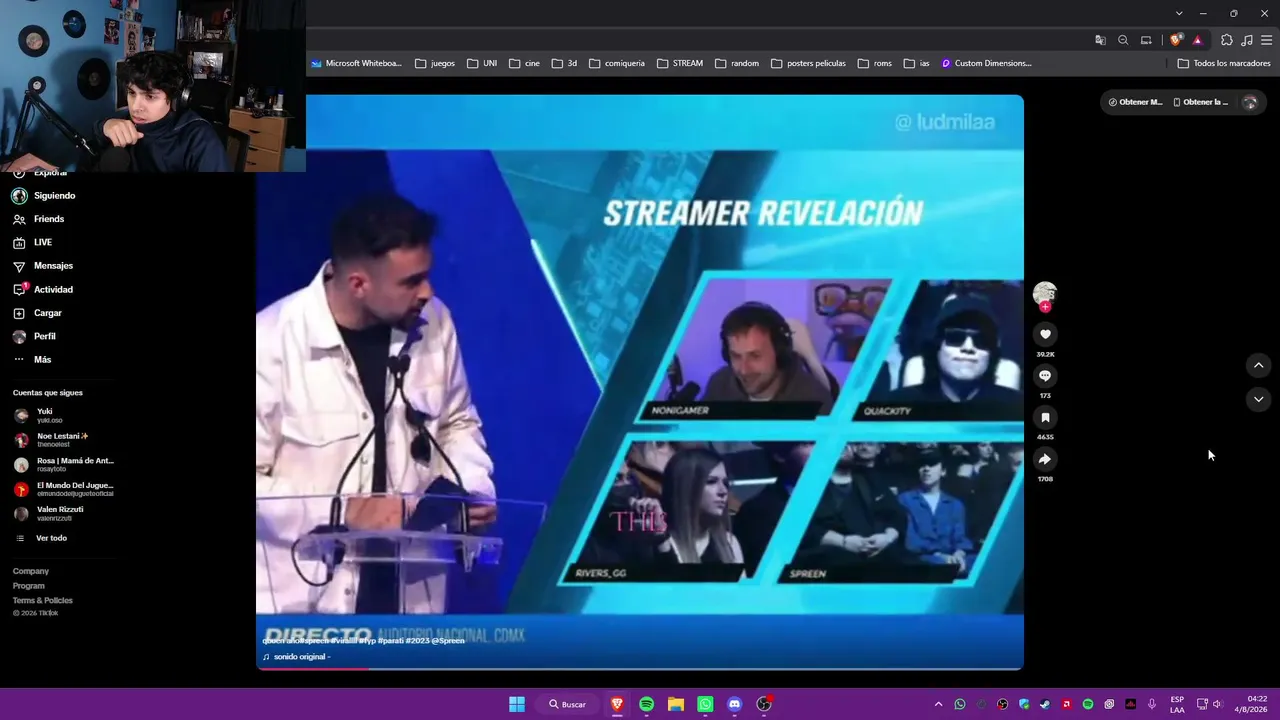
Task: Open the juegos bookmarks folder
Action: (x=435, y=63)
